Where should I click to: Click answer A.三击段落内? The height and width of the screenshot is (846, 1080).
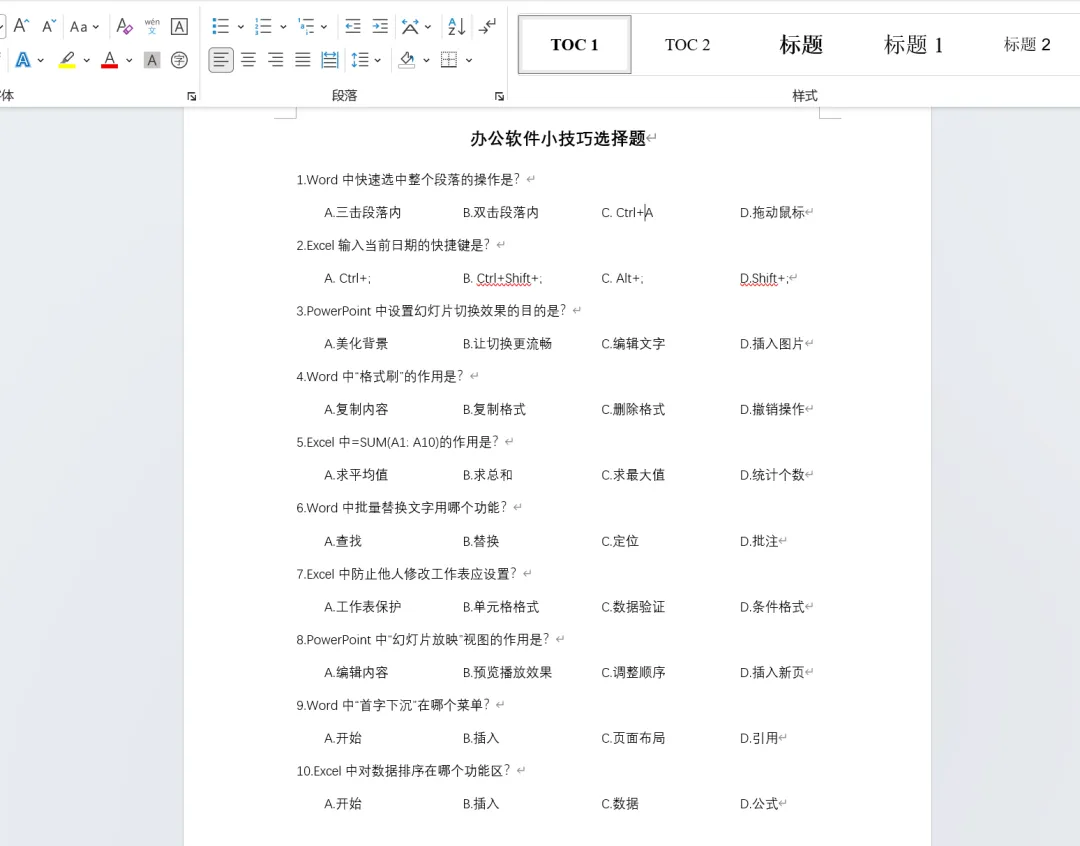[362, 213]
